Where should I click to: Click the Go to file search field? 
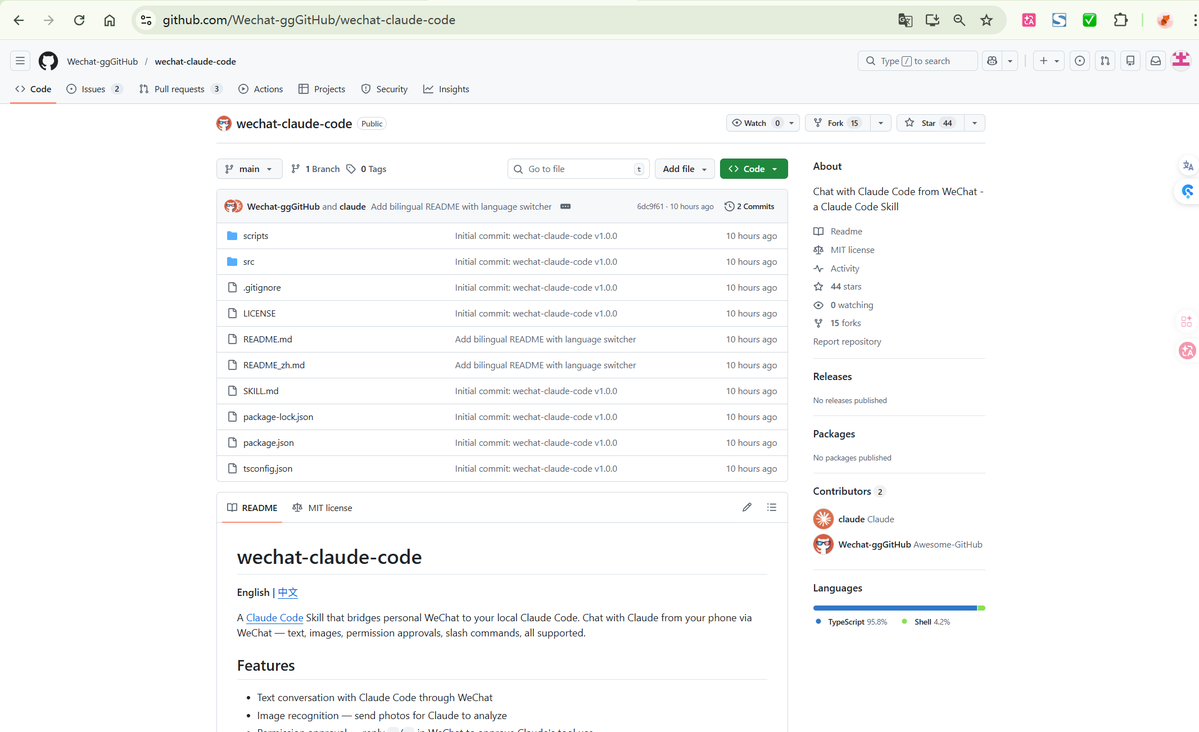[578, 169]
